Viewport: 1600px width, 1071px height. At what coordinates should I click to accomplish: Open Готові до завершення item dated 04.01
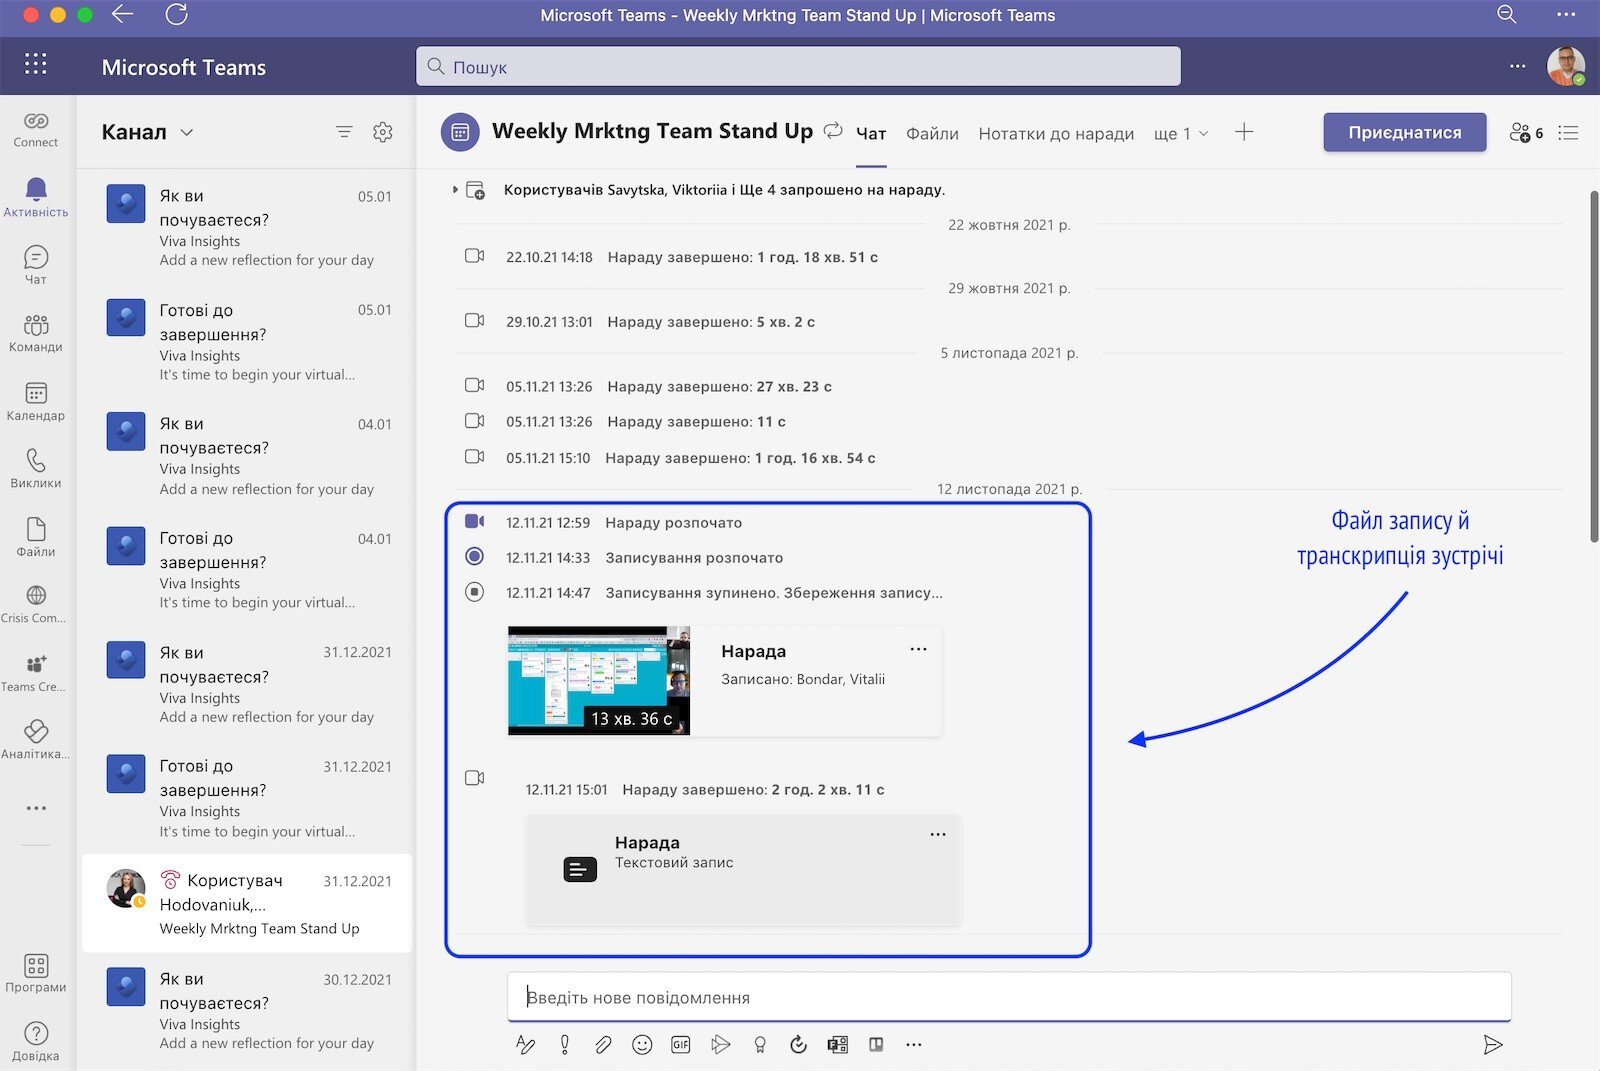pyautogui.click(x=247, y=570)
